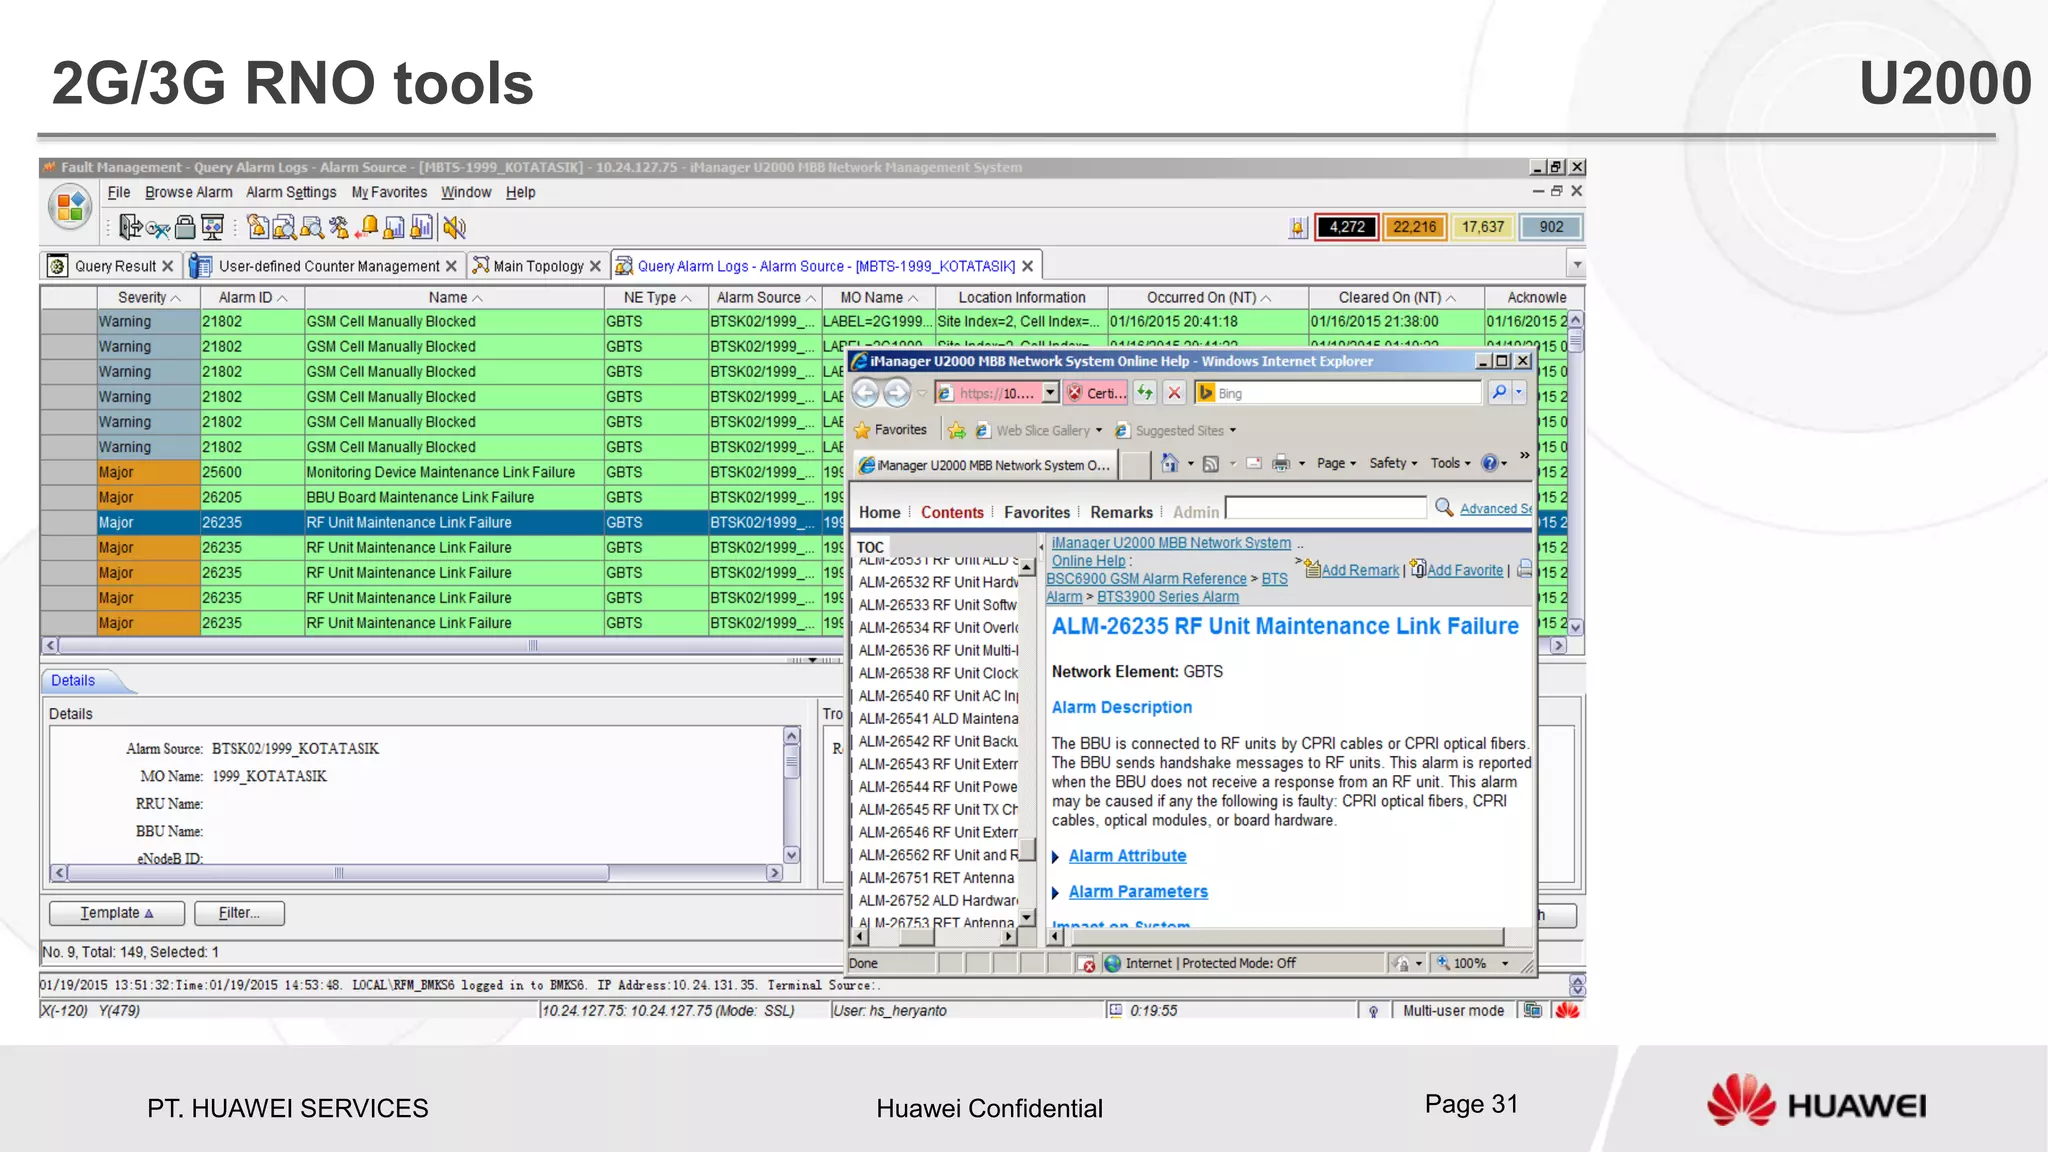Click the hand-with-bell document toolbar icon
This screenshot has width=2048, height=1152.
click(x=257, y=228)
